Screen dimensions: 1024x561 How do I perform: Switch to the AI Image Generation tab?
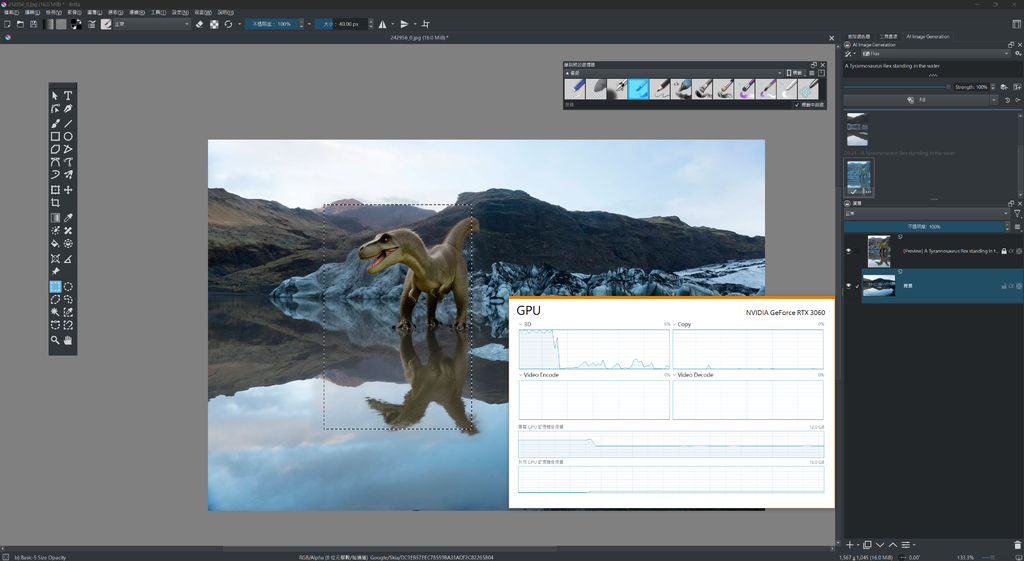click(x=927, y=36)
